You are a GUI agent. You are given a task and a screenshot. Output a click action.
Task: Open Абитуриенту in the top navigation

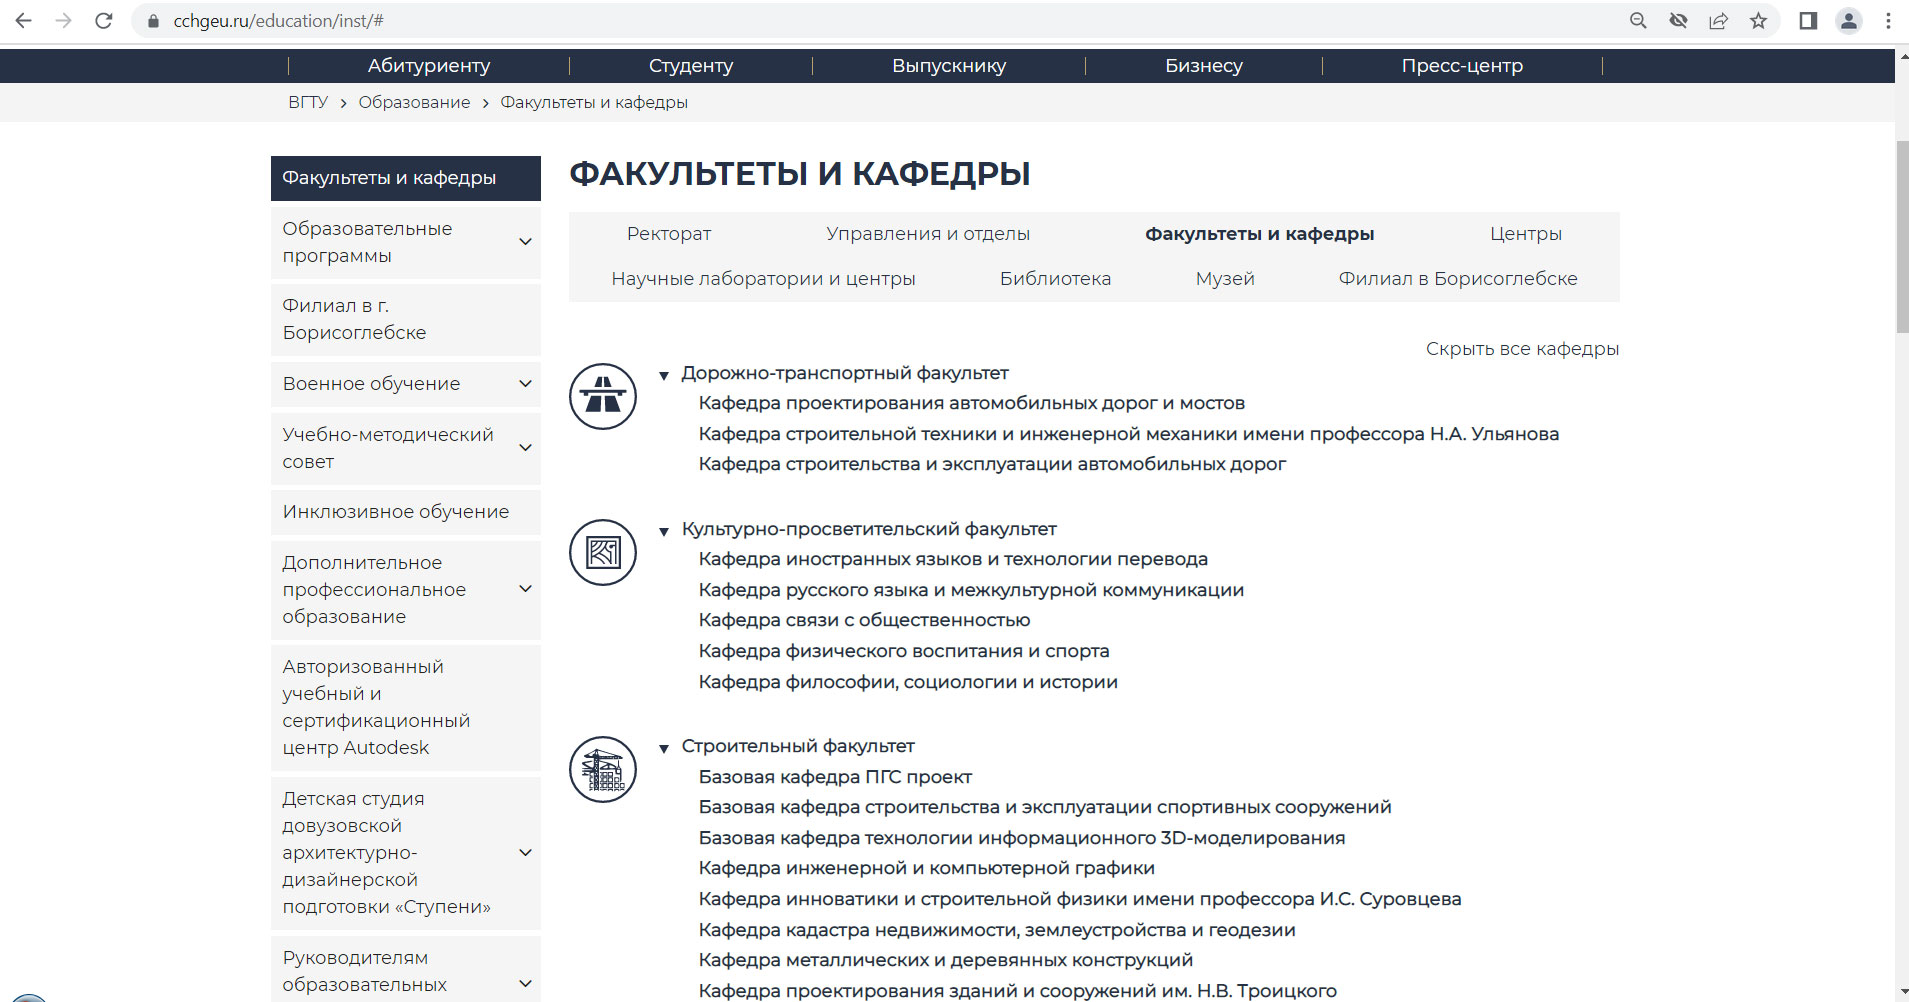[428, 66]
